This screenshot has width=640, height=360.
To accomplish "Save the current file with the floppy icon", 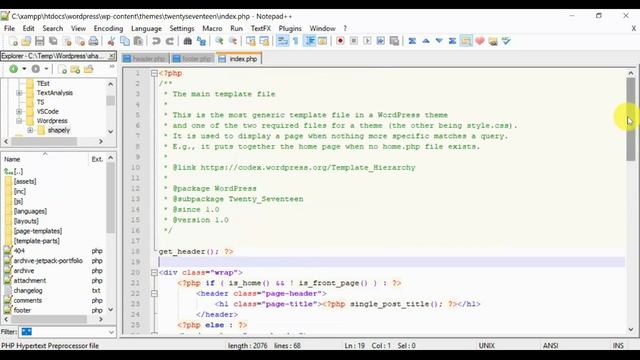I will click(40, 41).
